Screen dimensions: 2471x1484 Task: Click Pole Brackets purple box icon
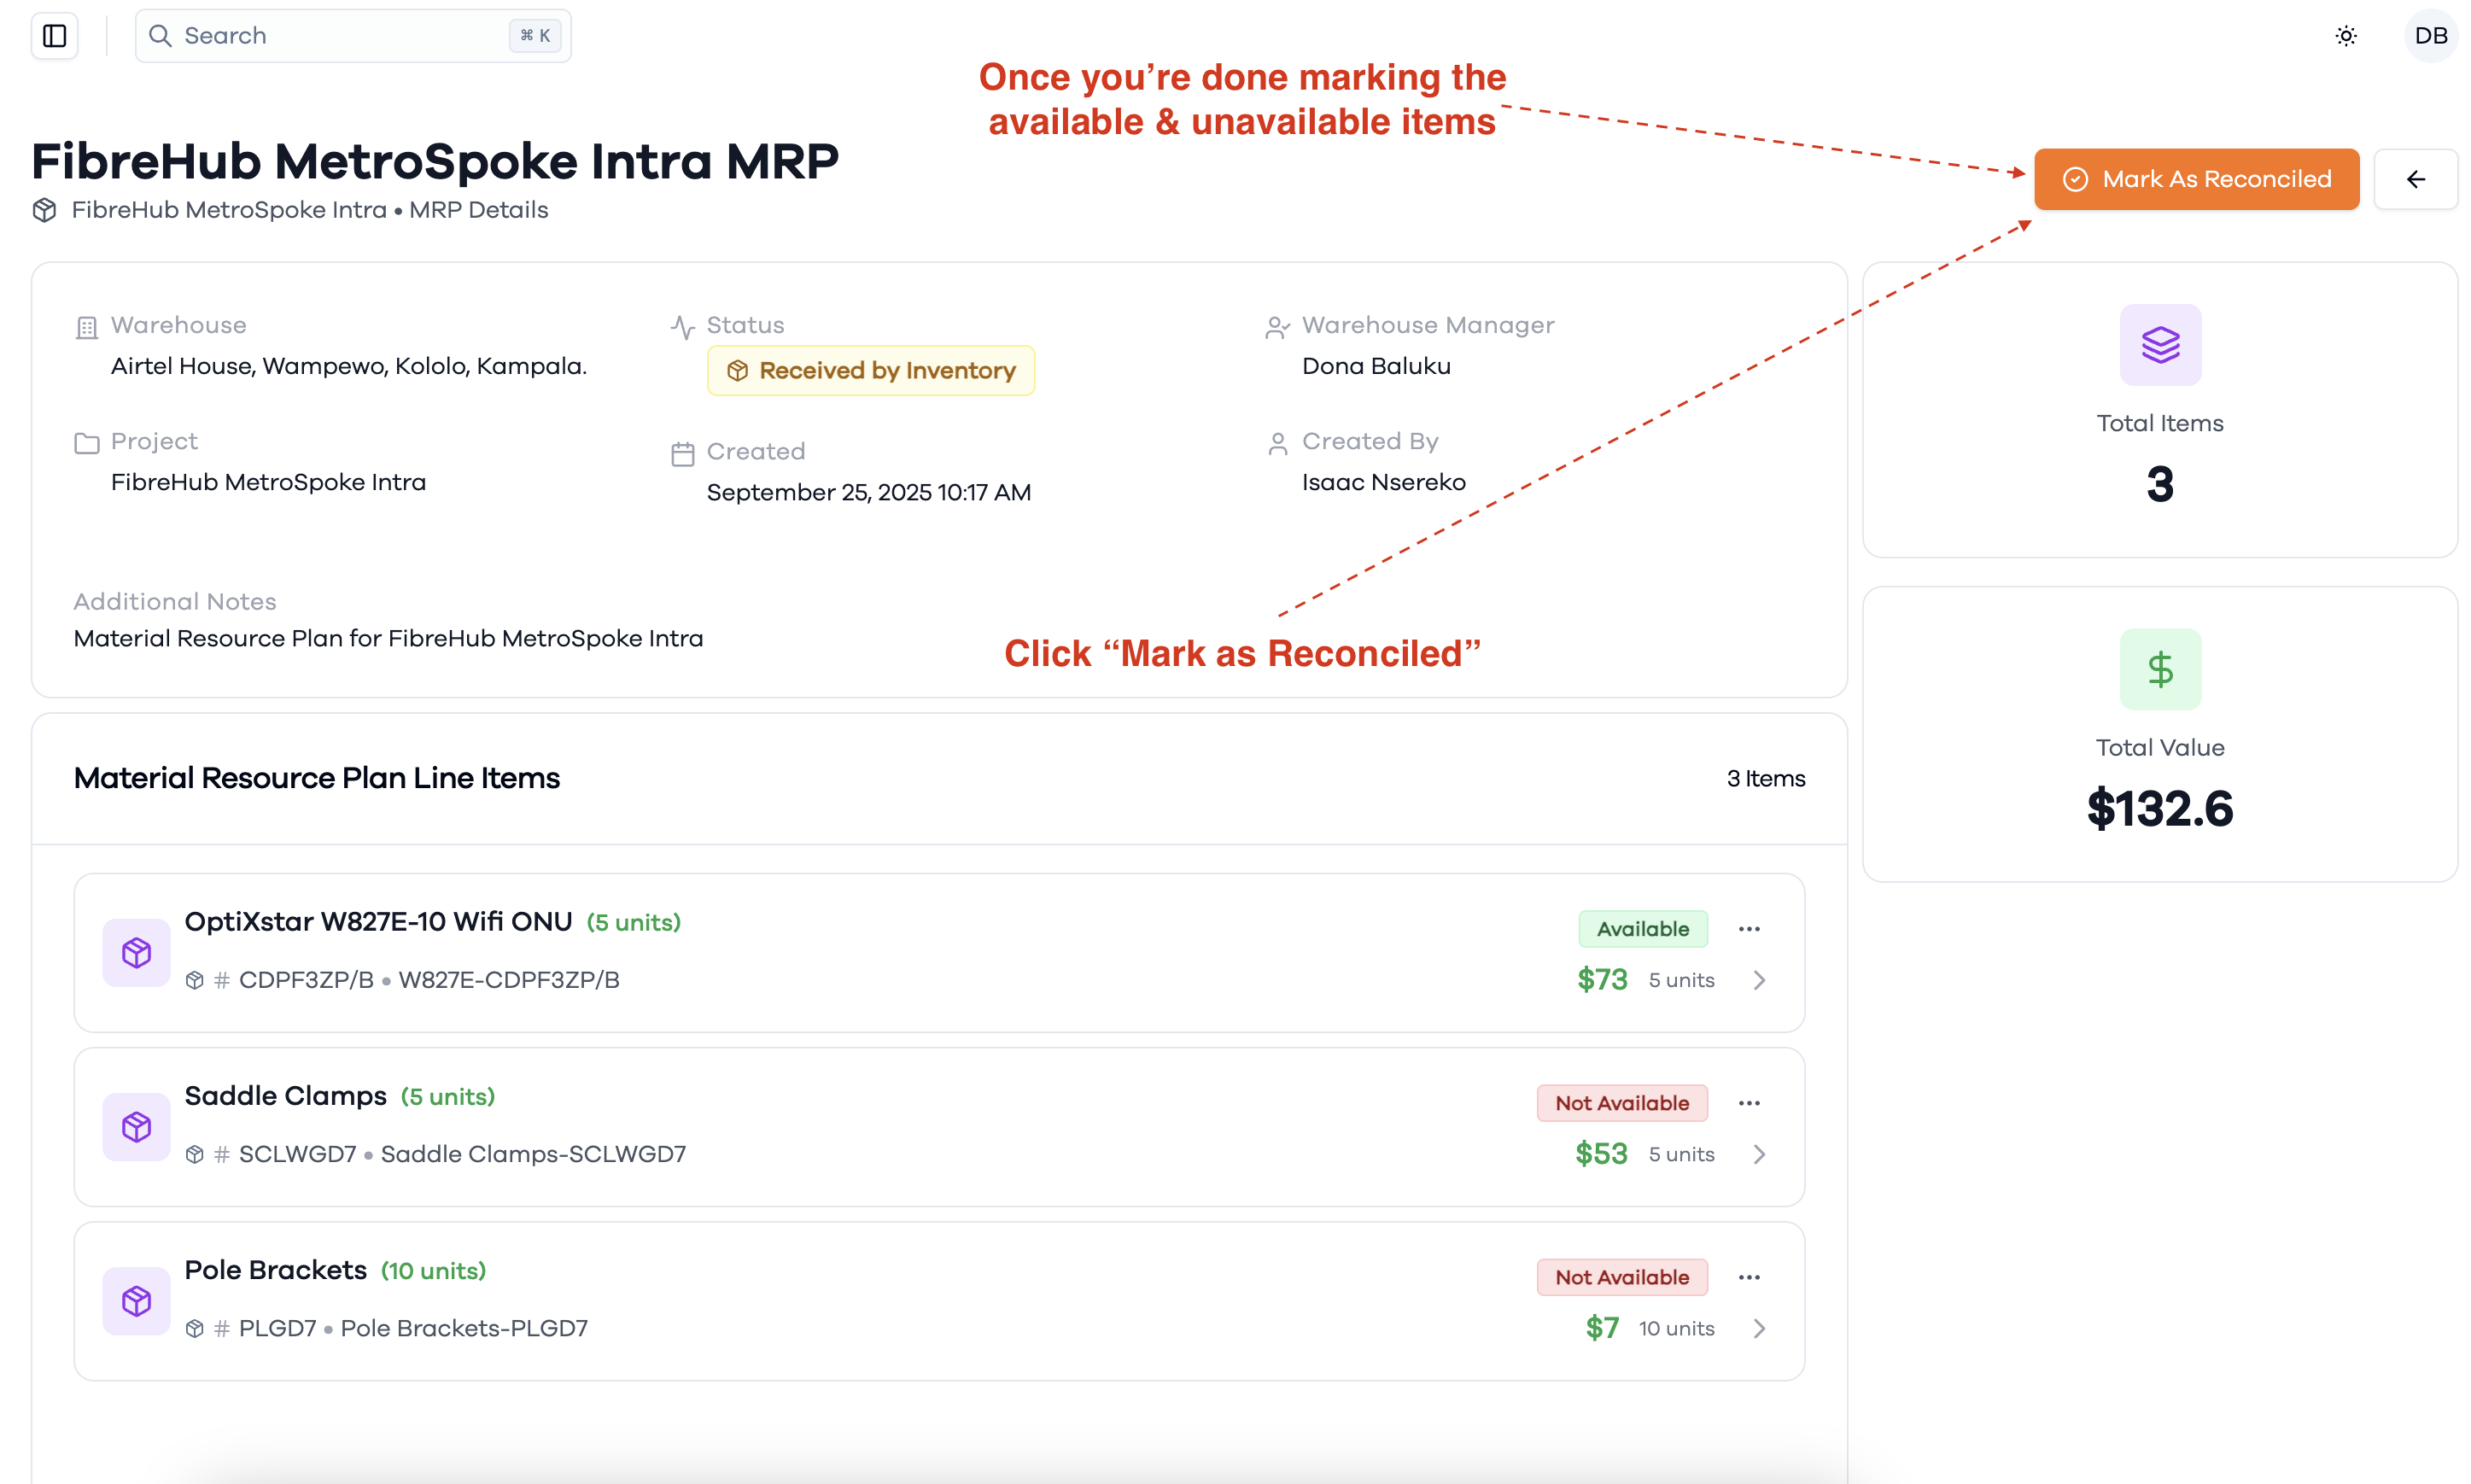coord(136,1301)
